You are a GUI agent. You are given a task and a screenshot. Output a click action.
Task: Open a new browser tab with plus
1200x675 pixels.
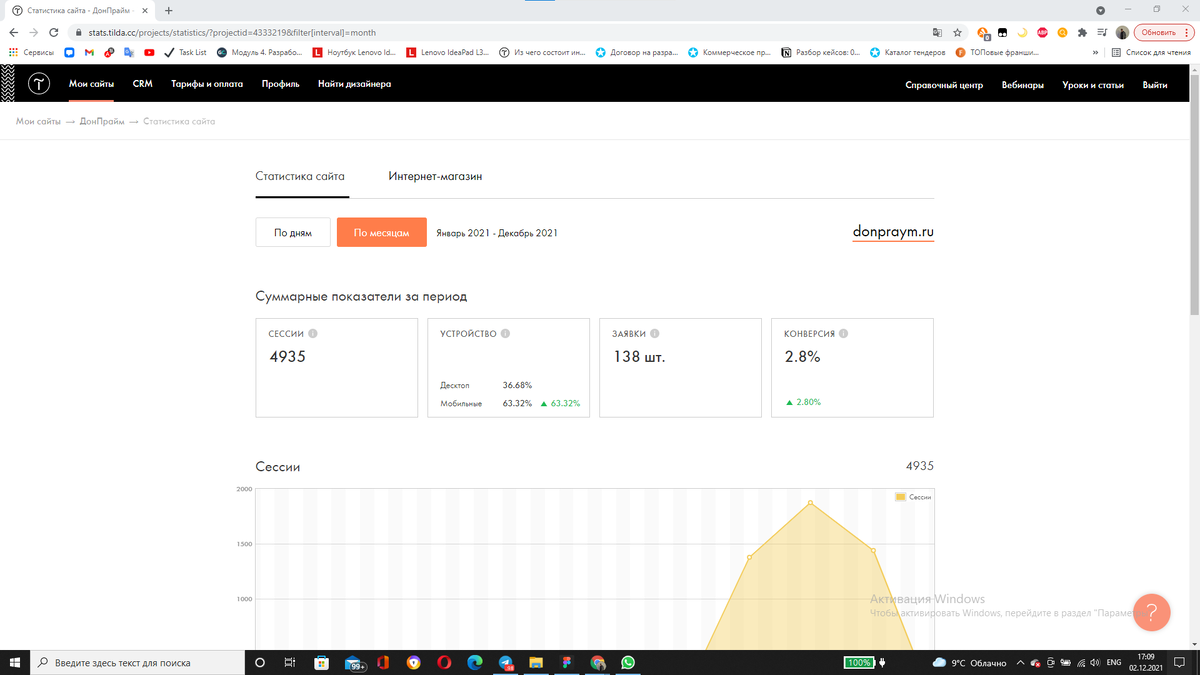[168, 10]
